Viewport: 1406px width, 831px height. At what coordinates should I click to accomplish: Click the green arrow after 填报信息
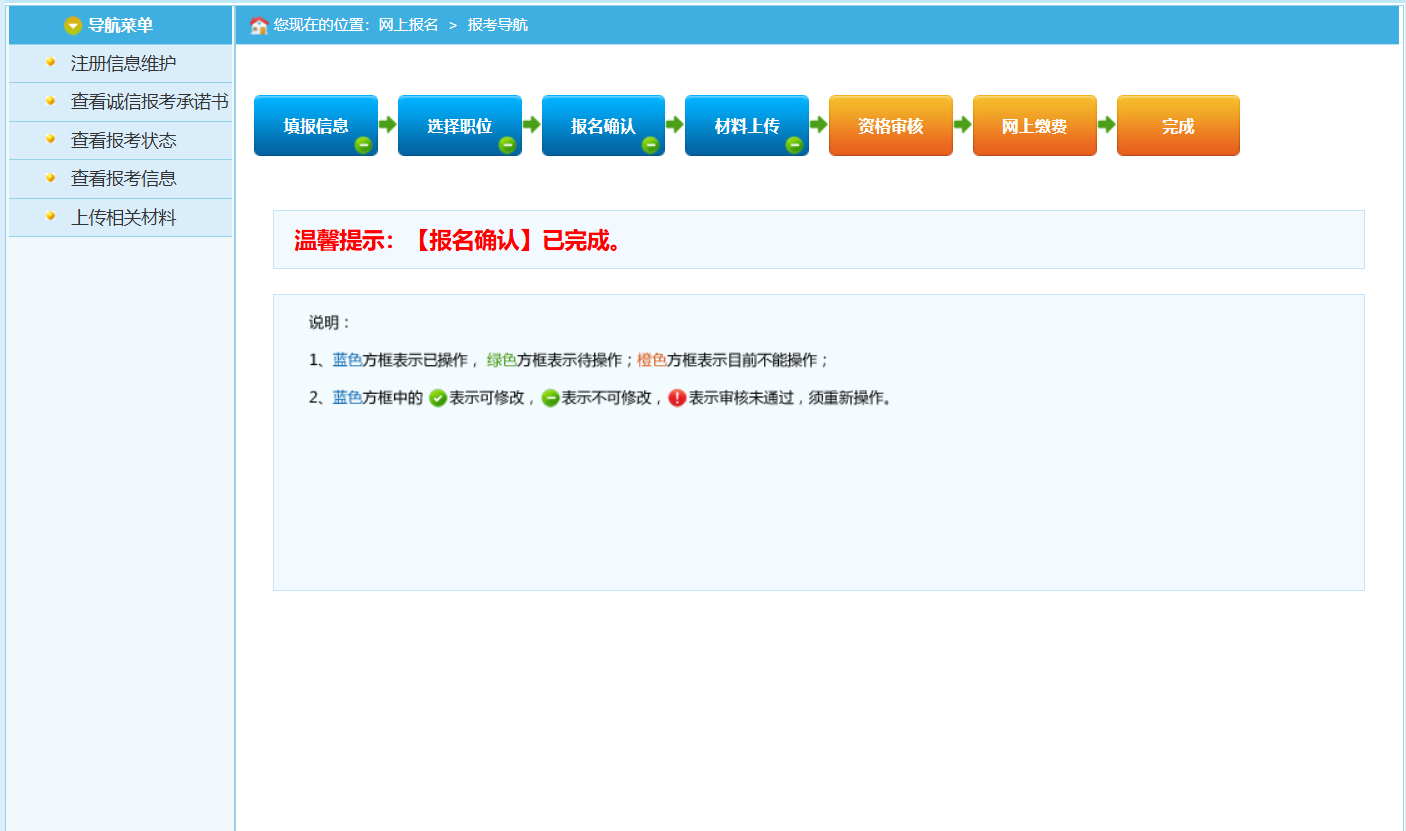click(388, 125)
